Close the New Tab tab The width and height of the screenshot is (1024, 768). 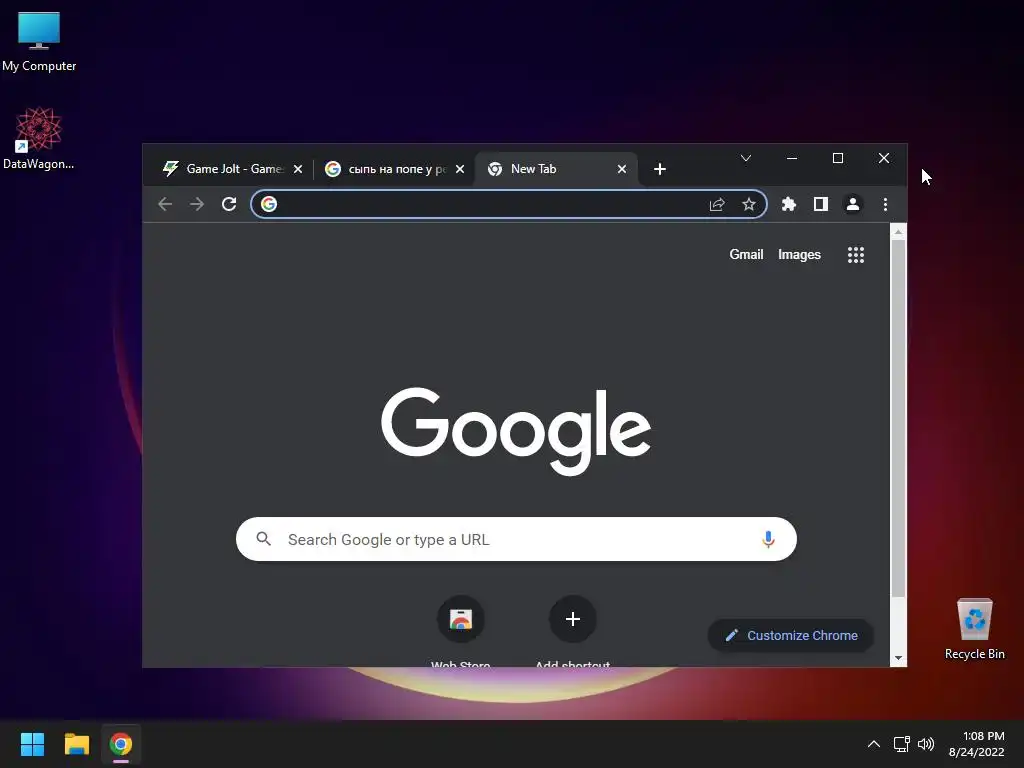[622, 169]
